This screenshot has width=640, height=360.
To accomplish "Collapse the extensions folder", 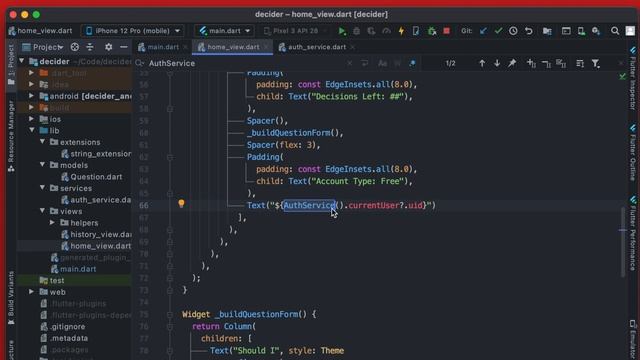I will [x=42, y=142].
